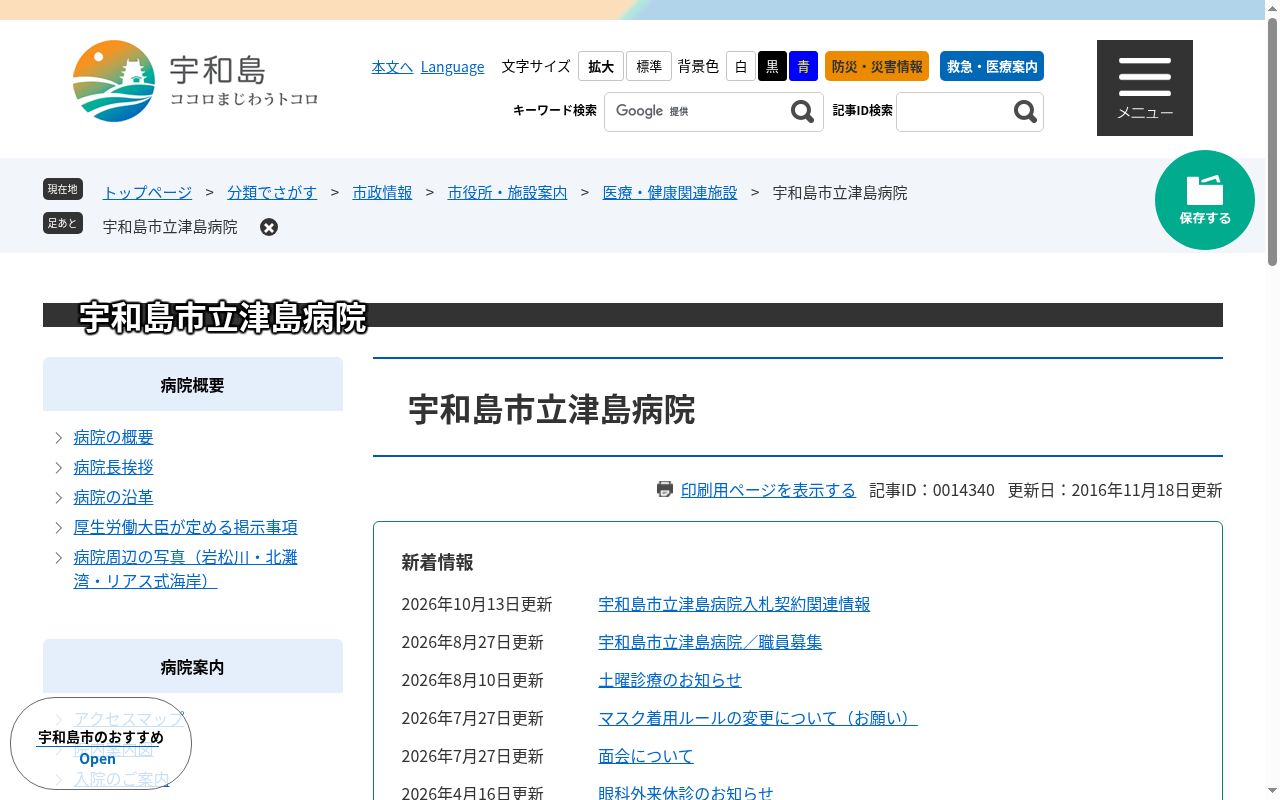Open 土曜診療のお知らせ news link
This screenshot has height=800, width=1280.
pyautogui.click(x=670, y=680)
